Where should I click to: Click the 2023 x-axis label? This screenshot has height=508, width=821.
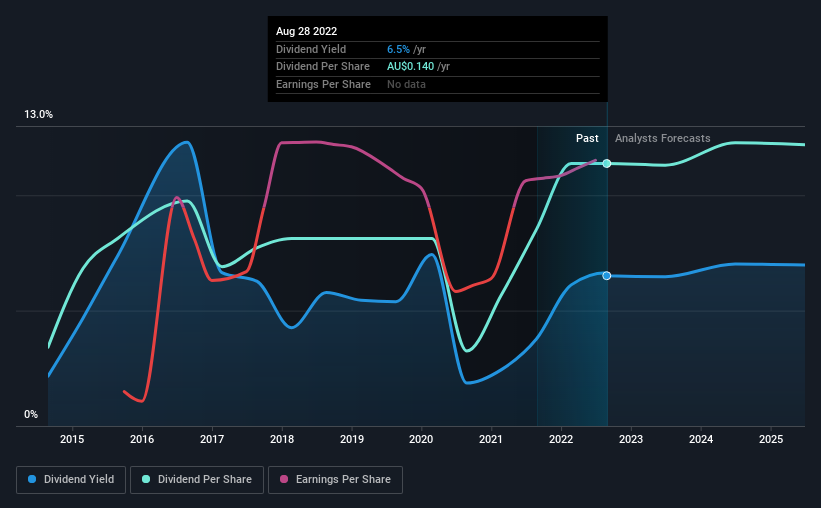[x=631, y=439]
